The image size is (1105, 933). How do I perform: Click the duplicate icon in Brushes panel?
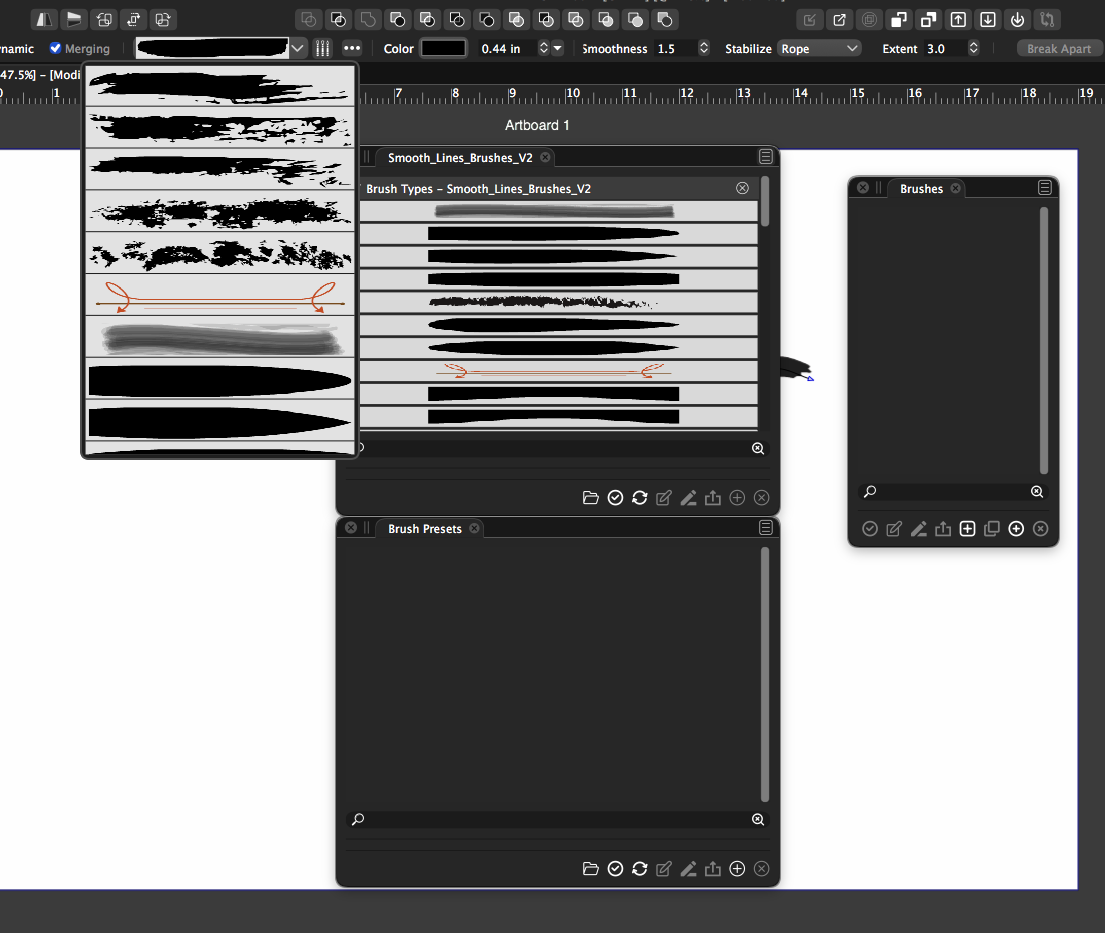pyautogui.click(x=991, y=529)
